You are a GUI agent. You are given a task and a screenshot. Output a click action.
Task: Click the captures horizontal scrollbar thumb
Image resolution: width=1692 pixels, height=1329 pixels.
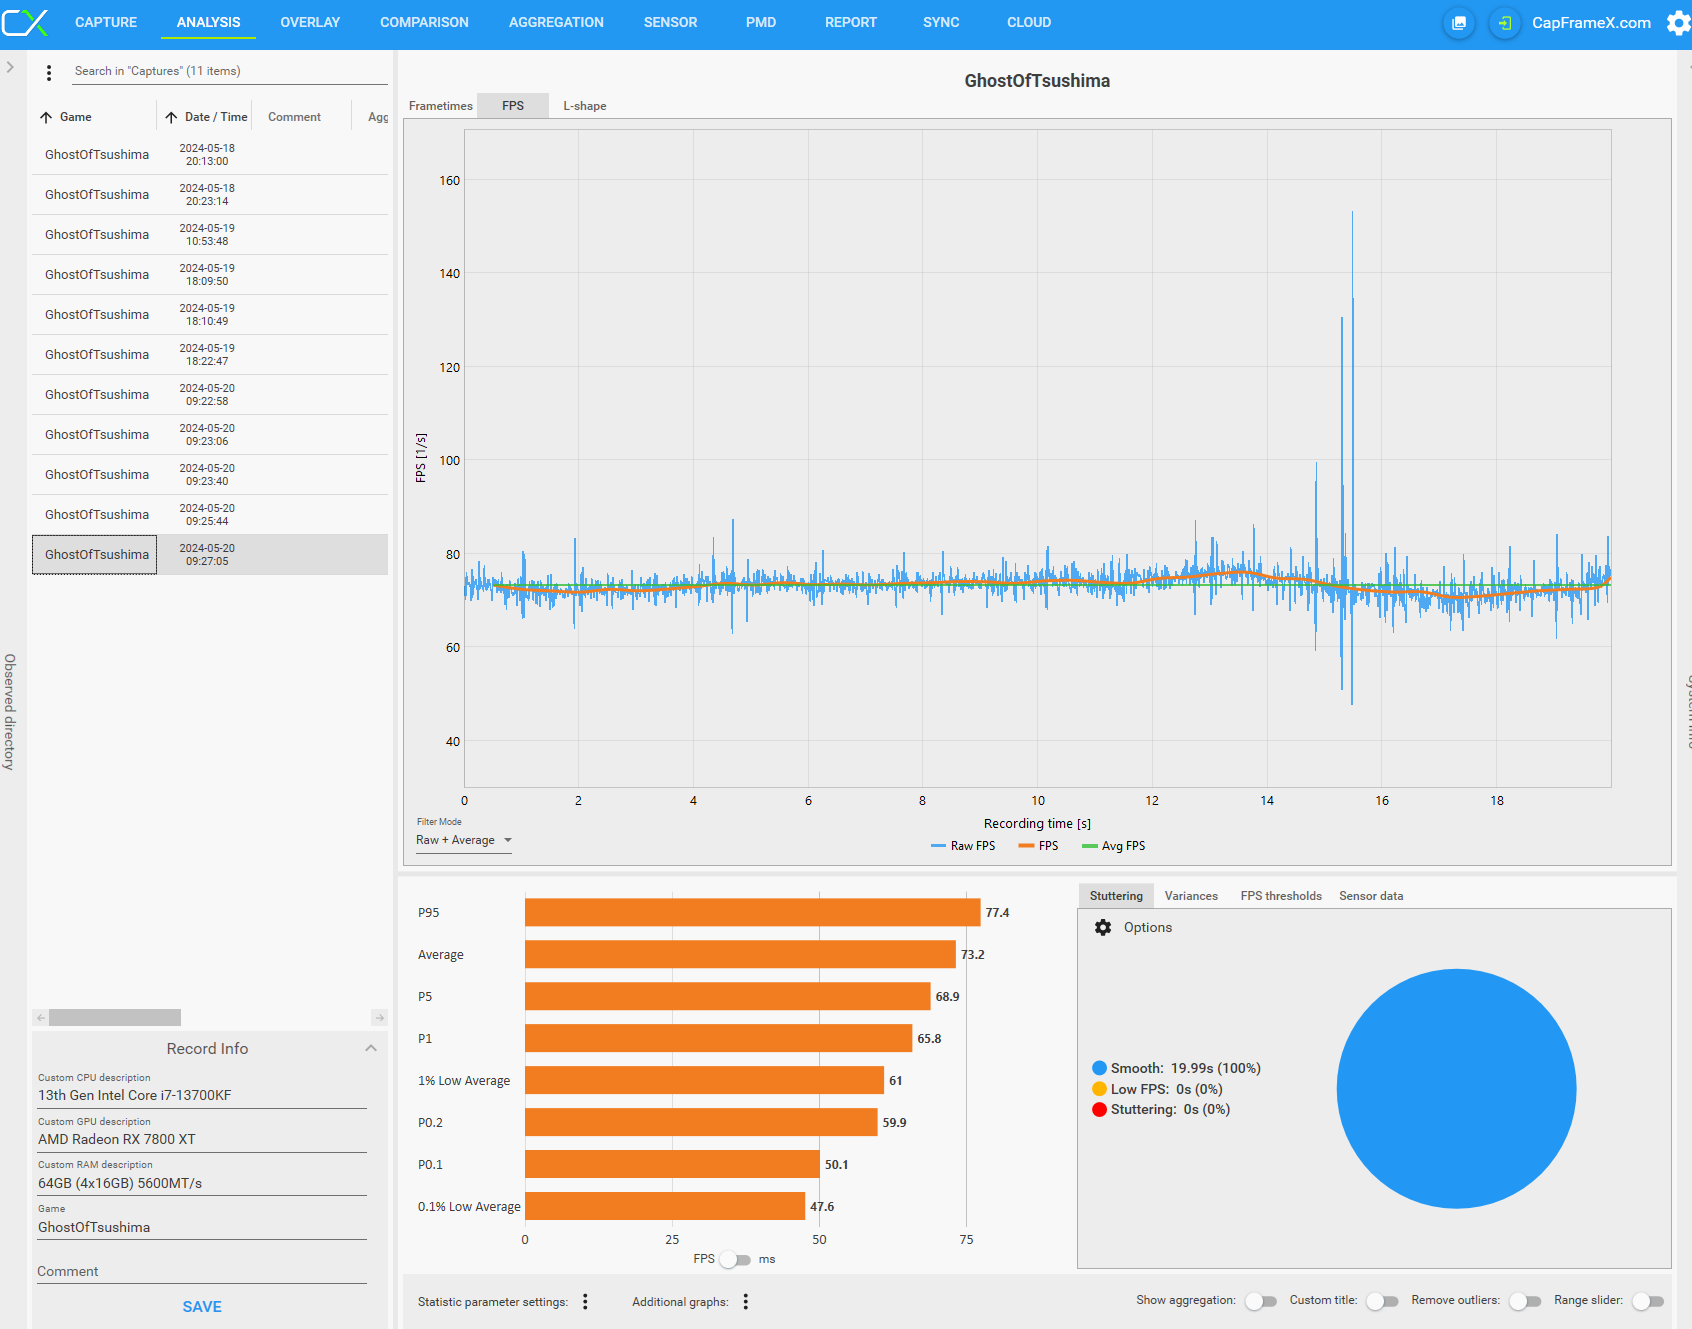click(x=115, y=1017)
